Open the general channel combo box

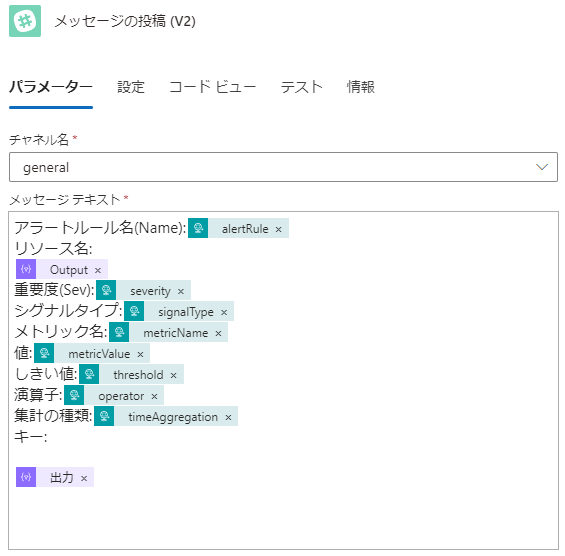point(283,167)
